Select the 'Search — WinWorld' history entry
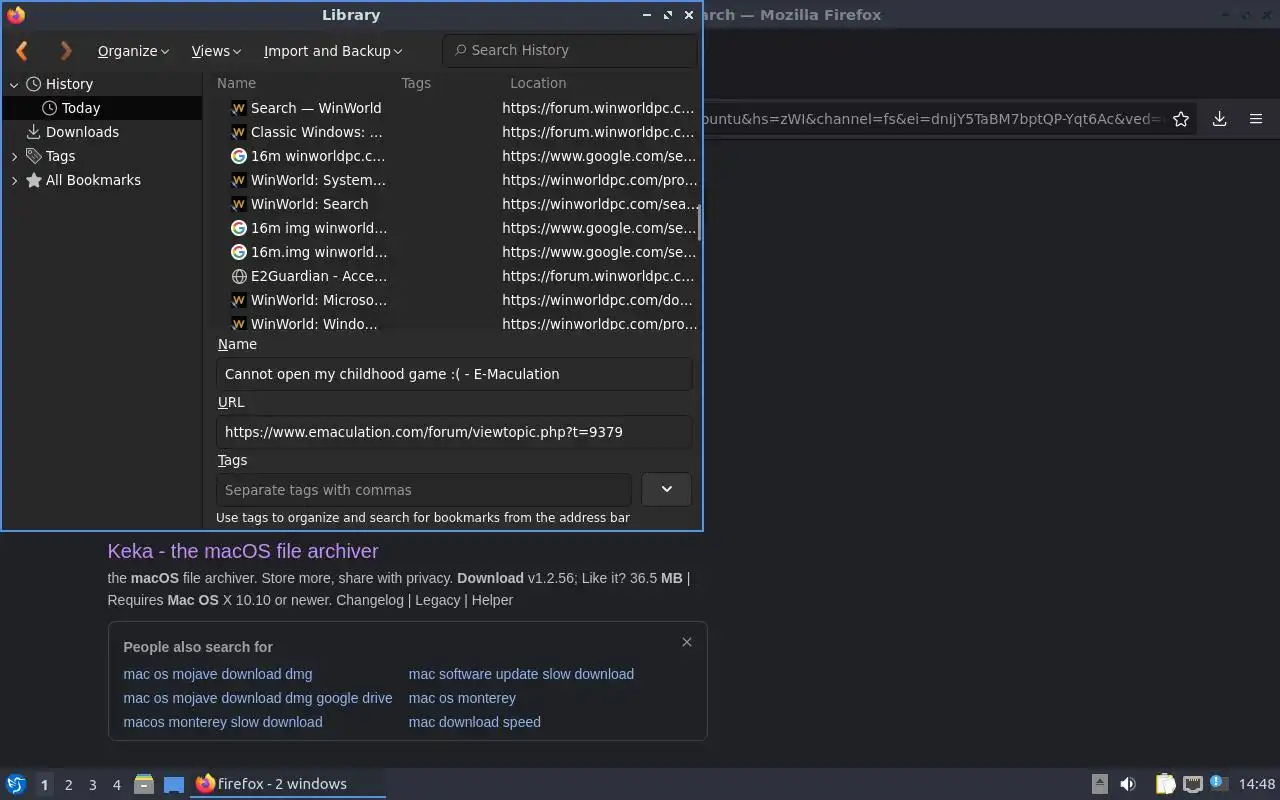 tap(450, 108)
